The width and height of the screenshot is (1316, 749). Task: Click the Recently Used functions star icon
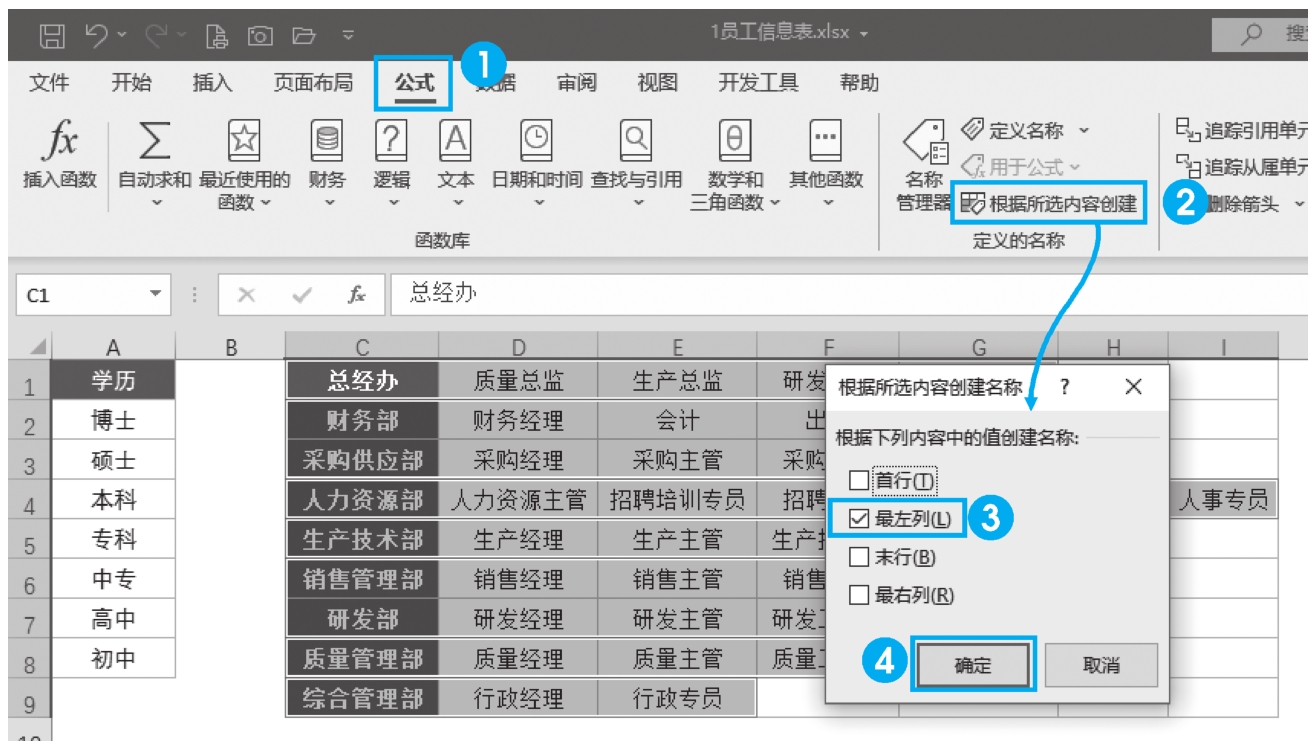(x=244, y=143)
